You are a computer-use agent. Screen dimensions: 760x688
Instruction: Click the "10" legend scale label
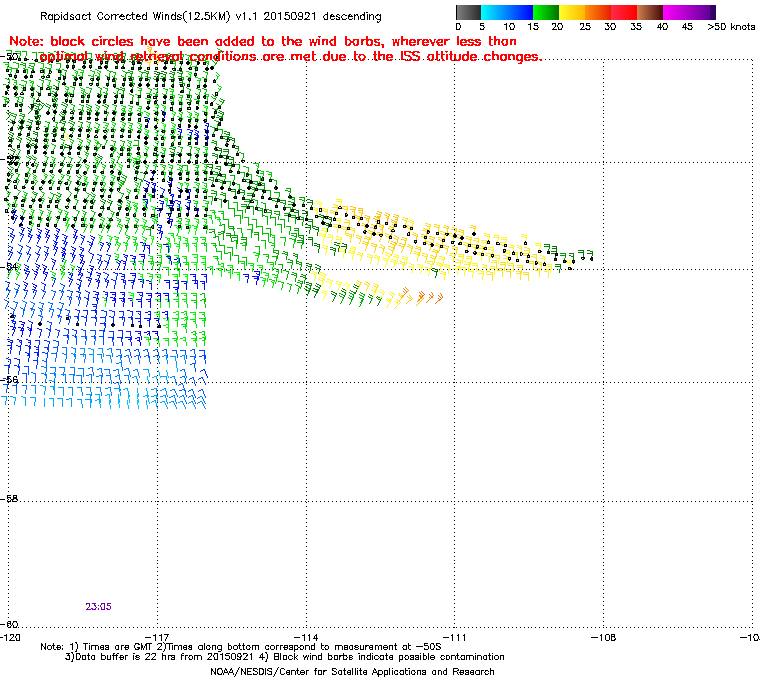point(509,27)
